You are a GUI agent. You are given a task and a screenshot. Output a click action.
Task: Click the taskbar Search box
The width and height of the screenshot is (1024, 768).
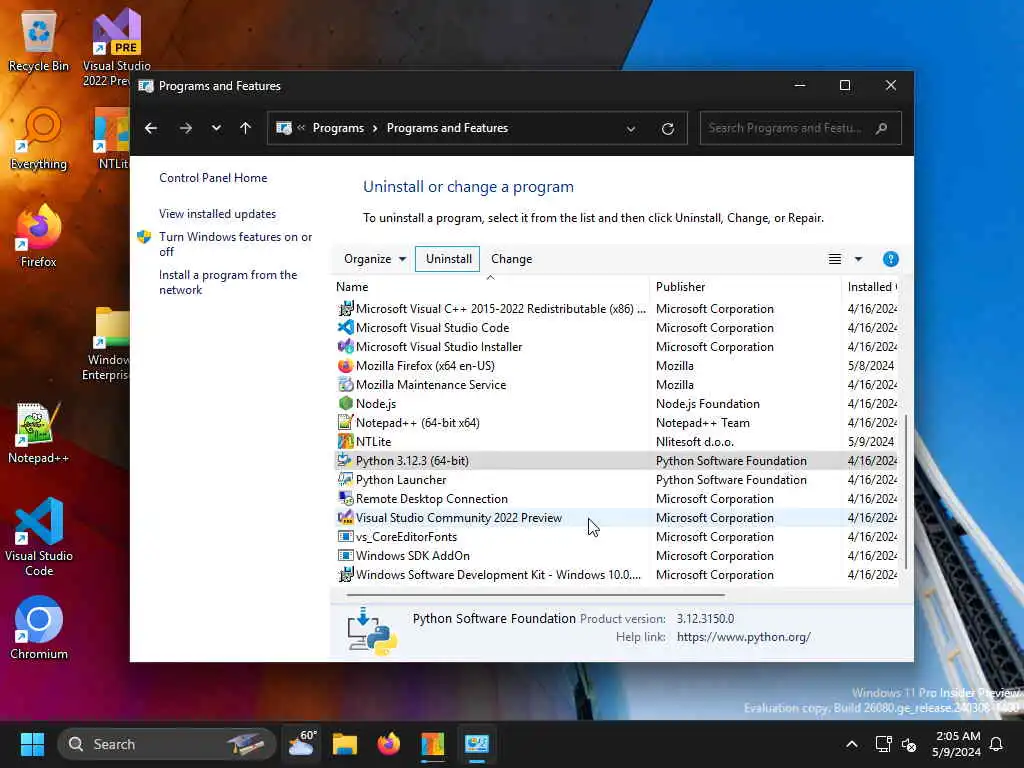click(166, 744)
